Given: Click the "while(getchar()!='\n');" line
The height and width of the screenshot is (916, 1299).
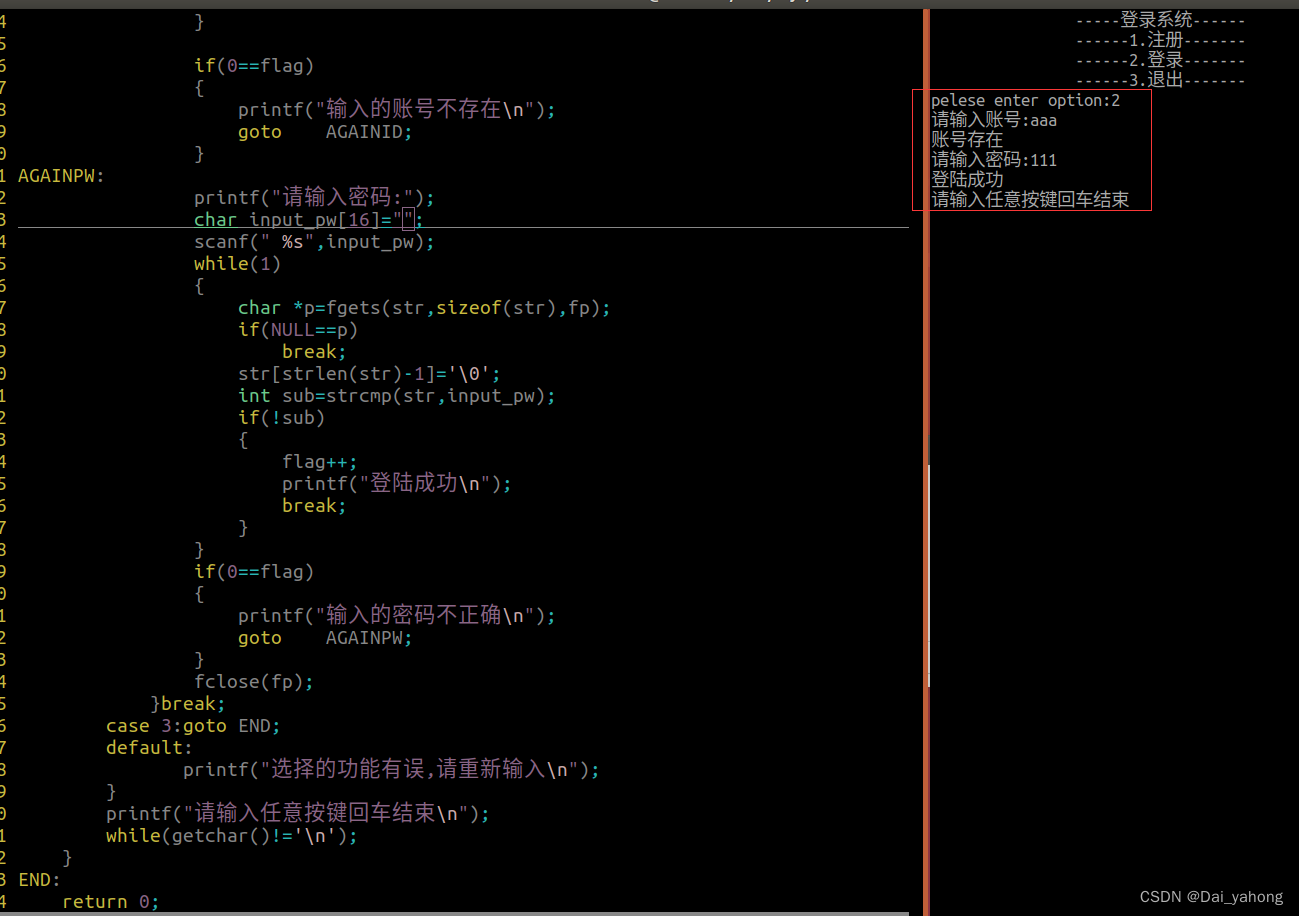Looking at the screenshot, I should click(232, 836).
